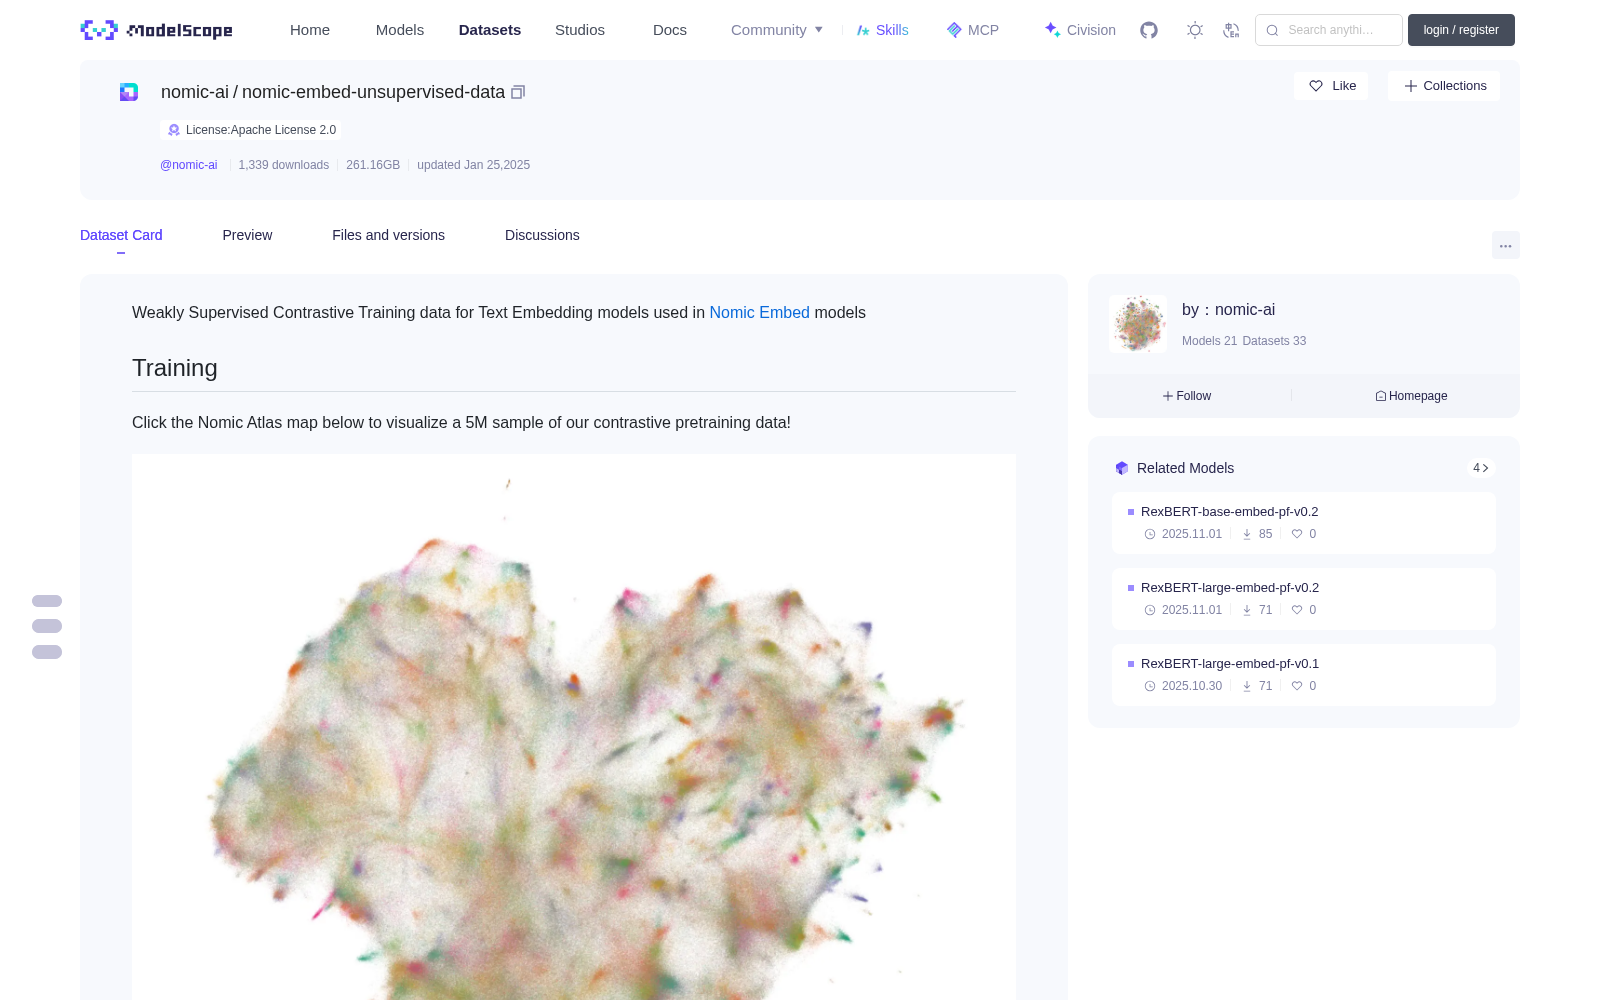
Task: Follow the nomic-ai organization
Action: click(x=1187, y=396)
